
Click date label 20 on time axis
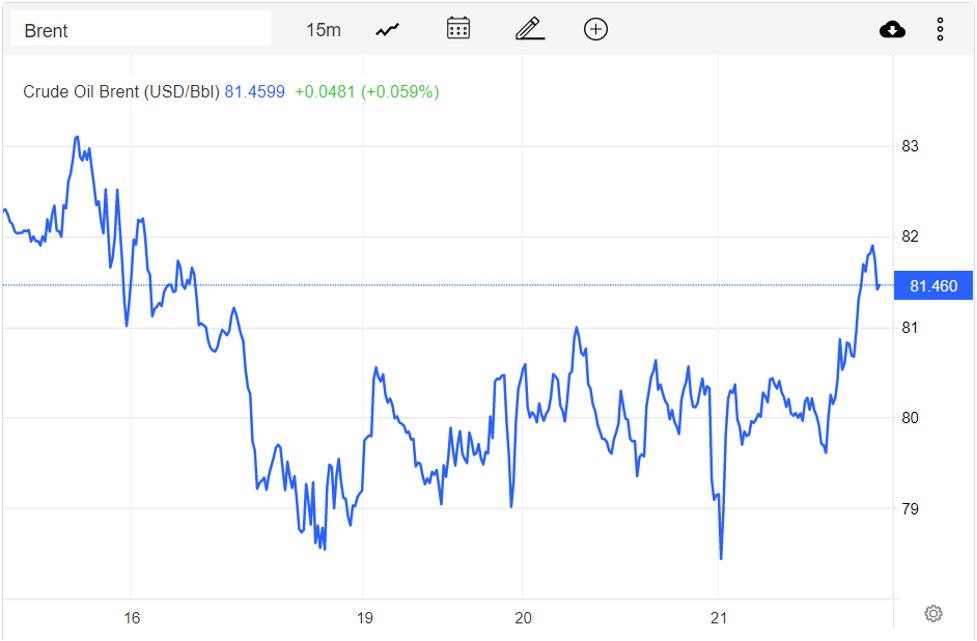(522, 617)
